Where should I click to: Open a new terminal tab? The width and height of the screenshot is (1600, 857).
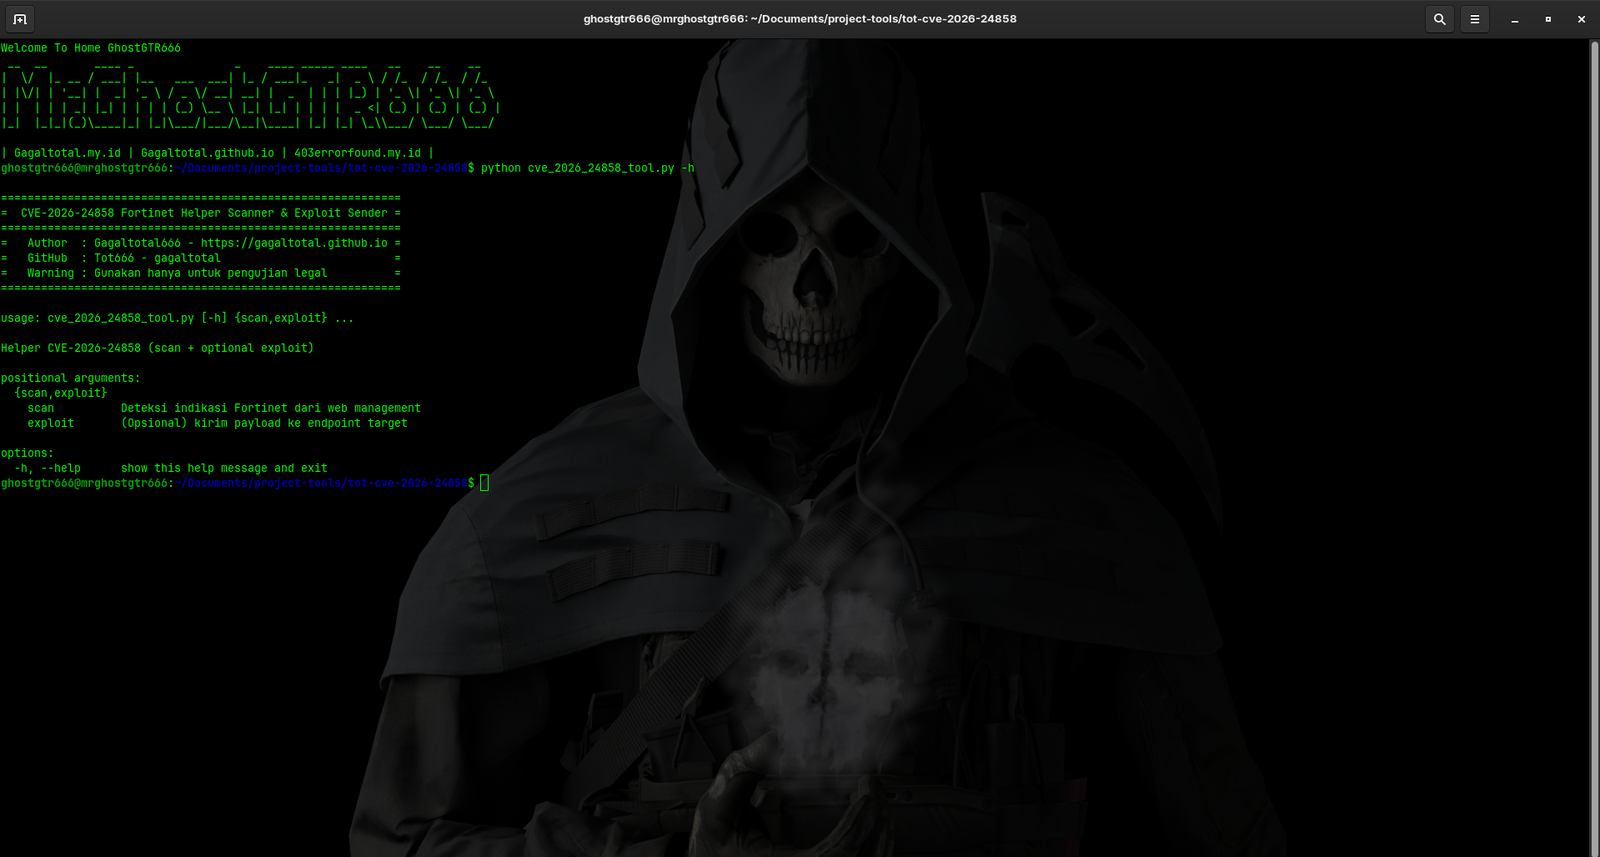click(x=20, y=19)
